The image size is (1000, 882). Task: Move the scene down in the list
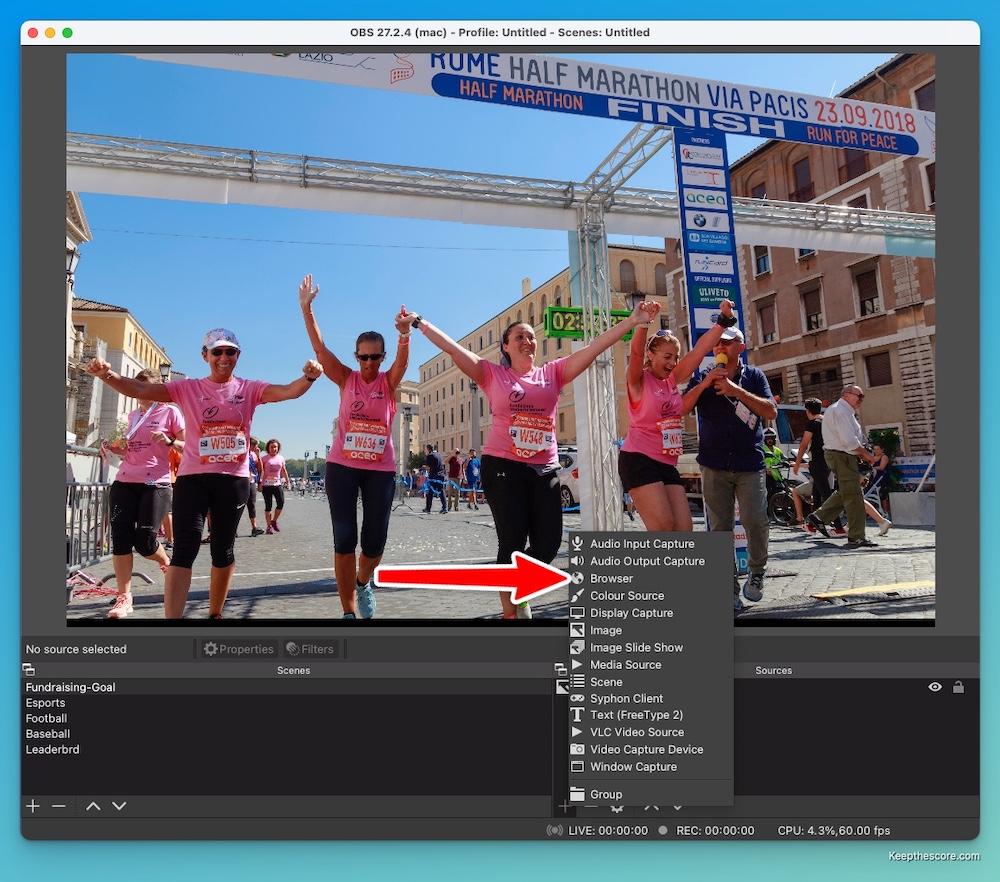pyautogui.click(x=119, y=806)
